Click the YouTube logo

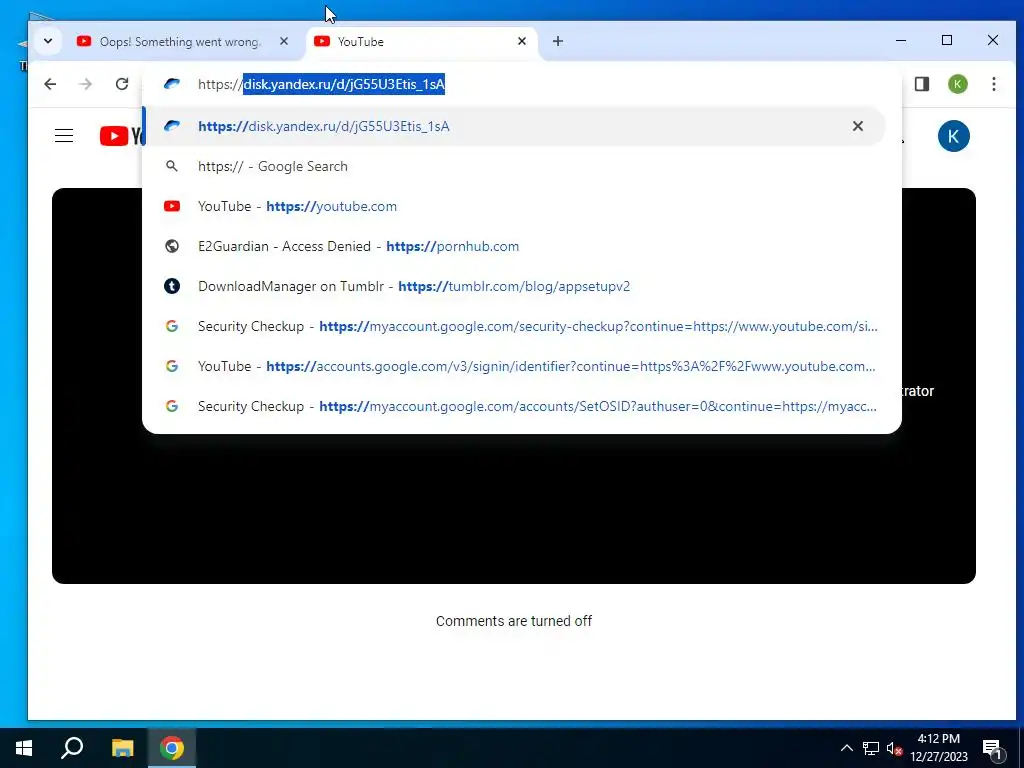(x=123, y=136)
